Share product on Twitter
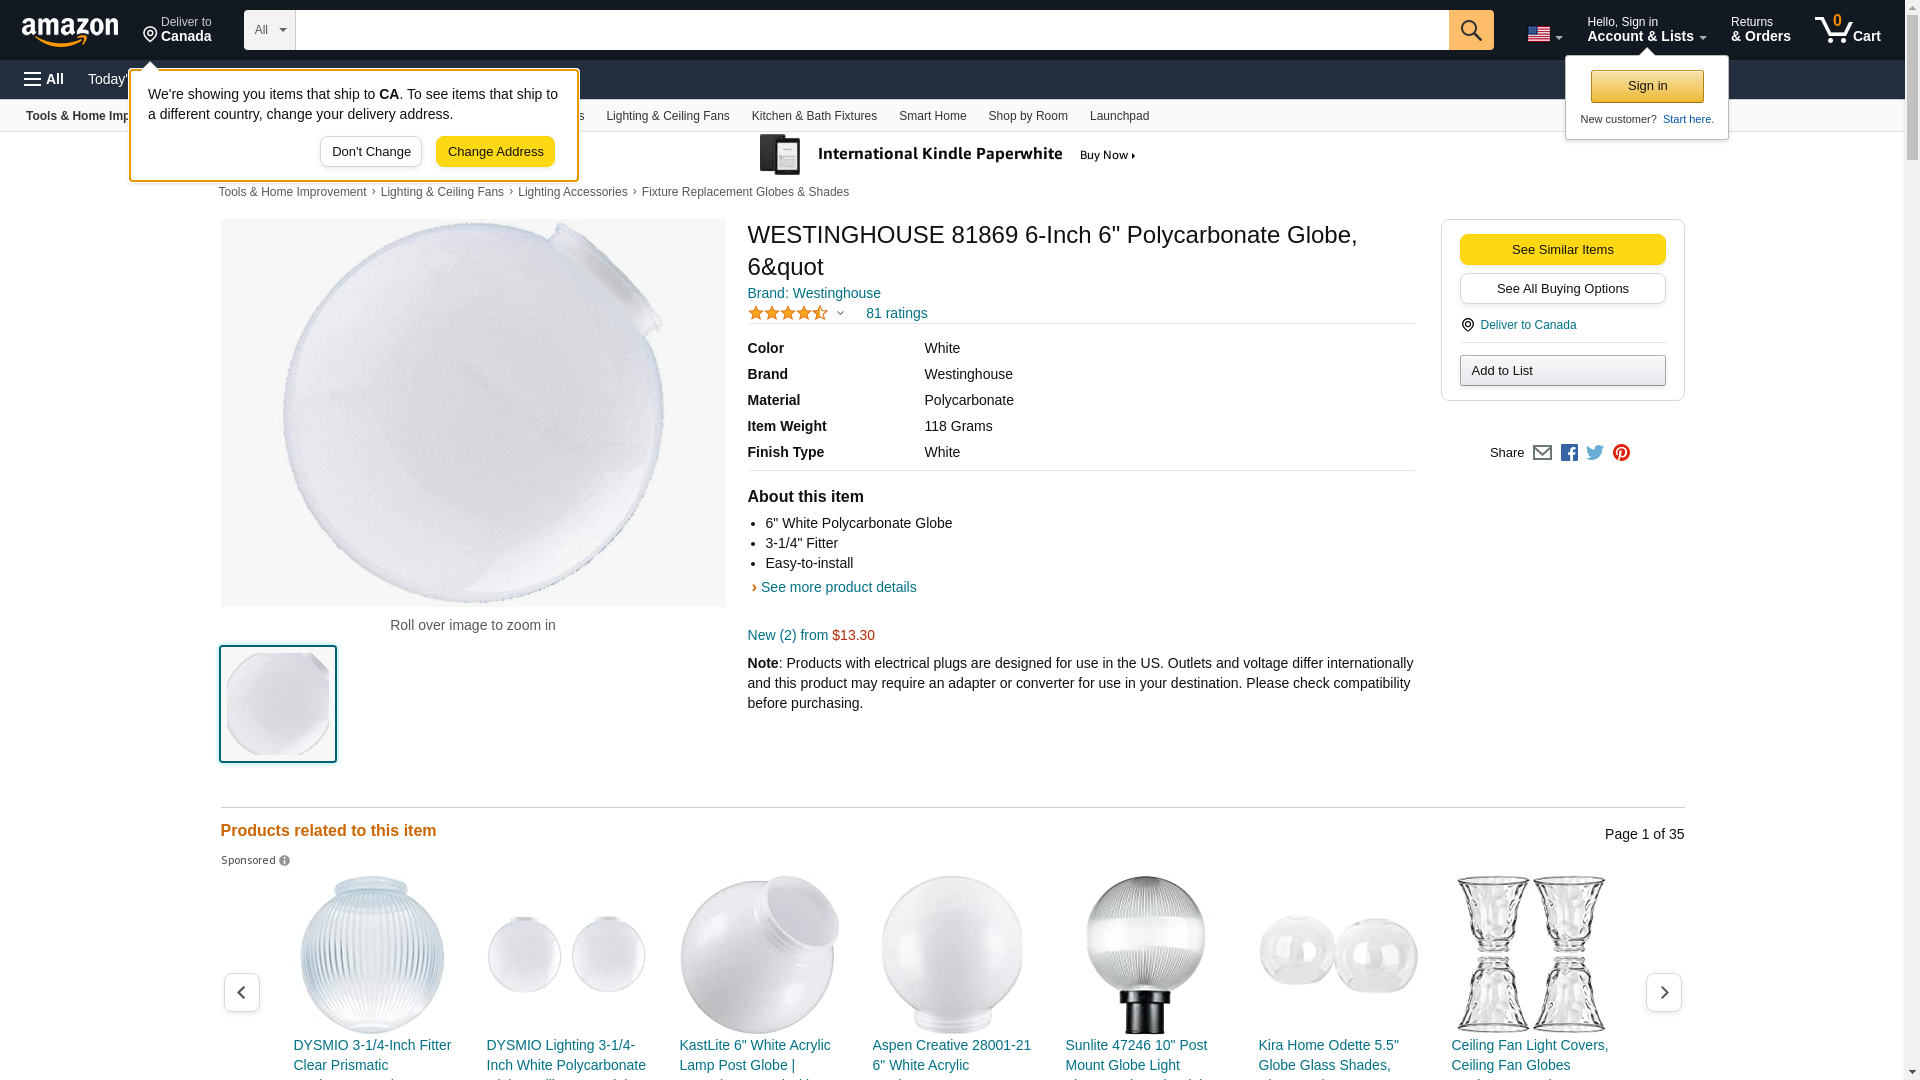 coord(1595,453)
